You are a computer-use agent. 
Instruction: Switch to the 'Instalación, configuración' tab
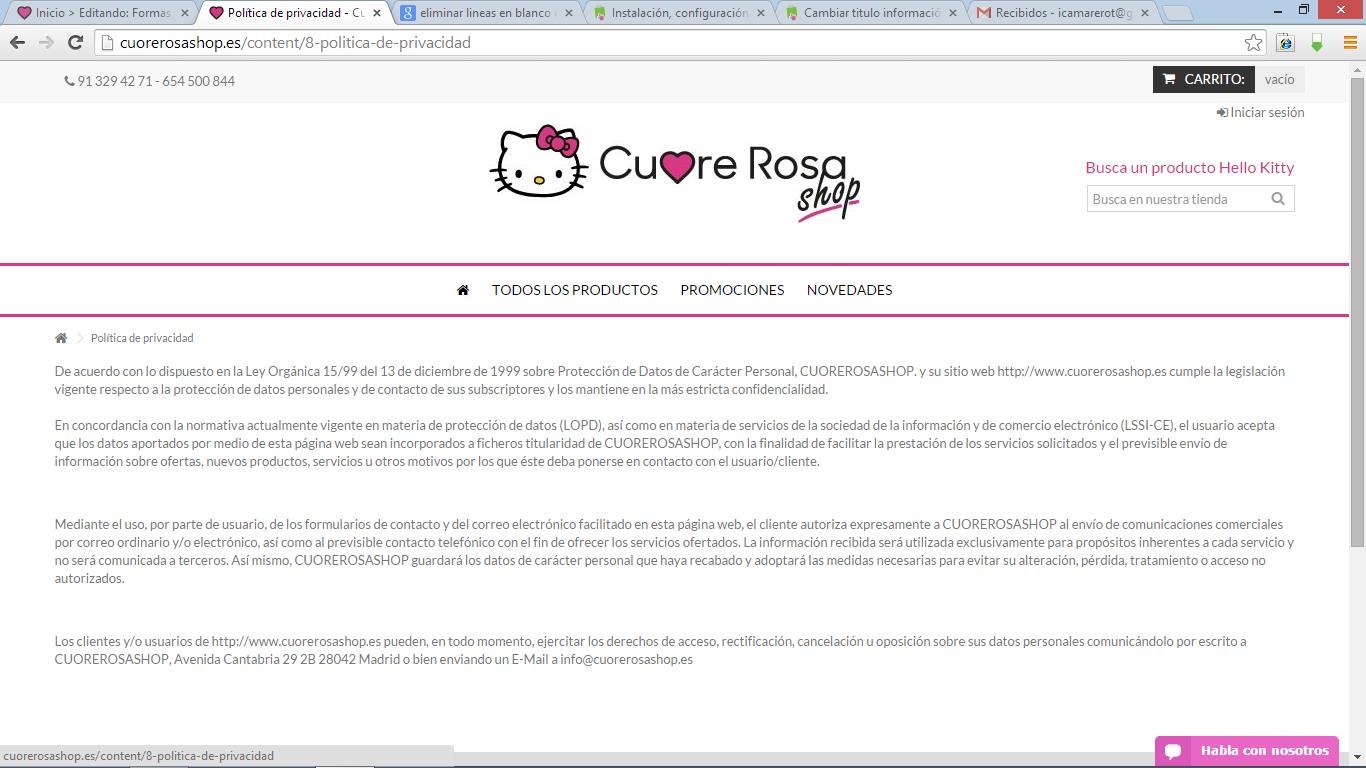(x=679, y=13)
